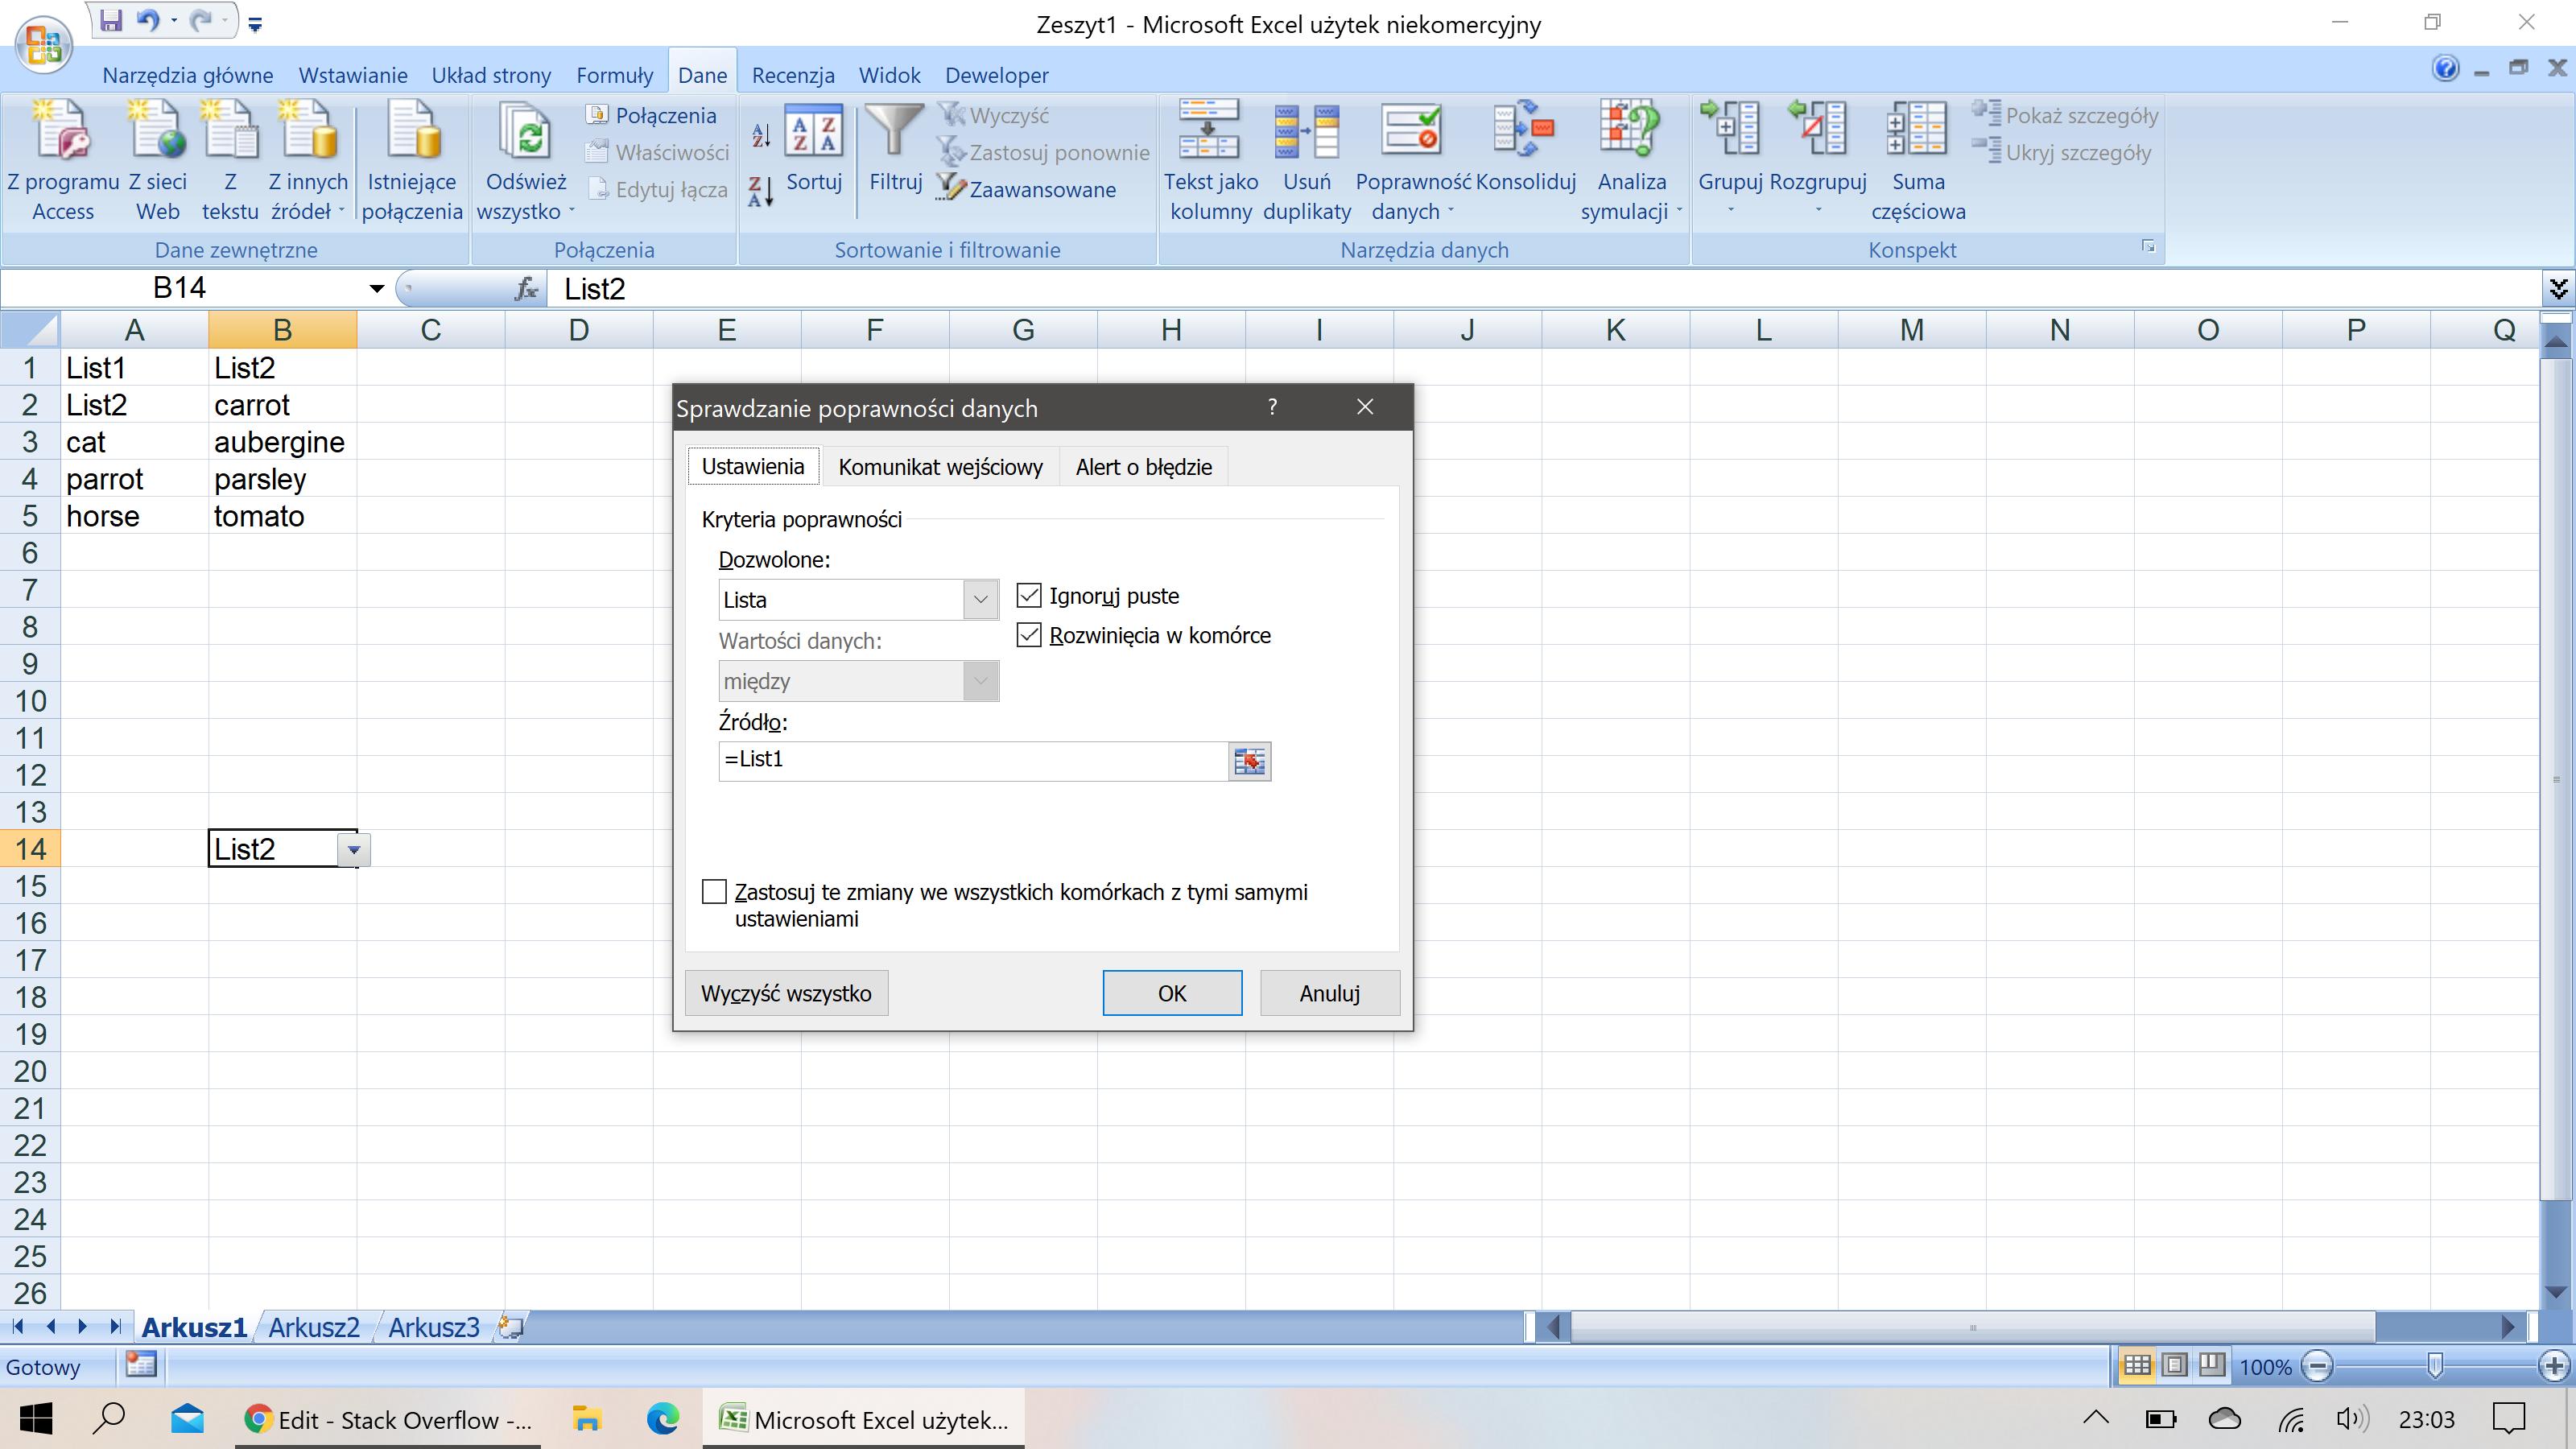Image resolution: width=2576 pixels, height=1449 pixels.
Task: Open dropdown arrow on cell B14
Action: 353,850
